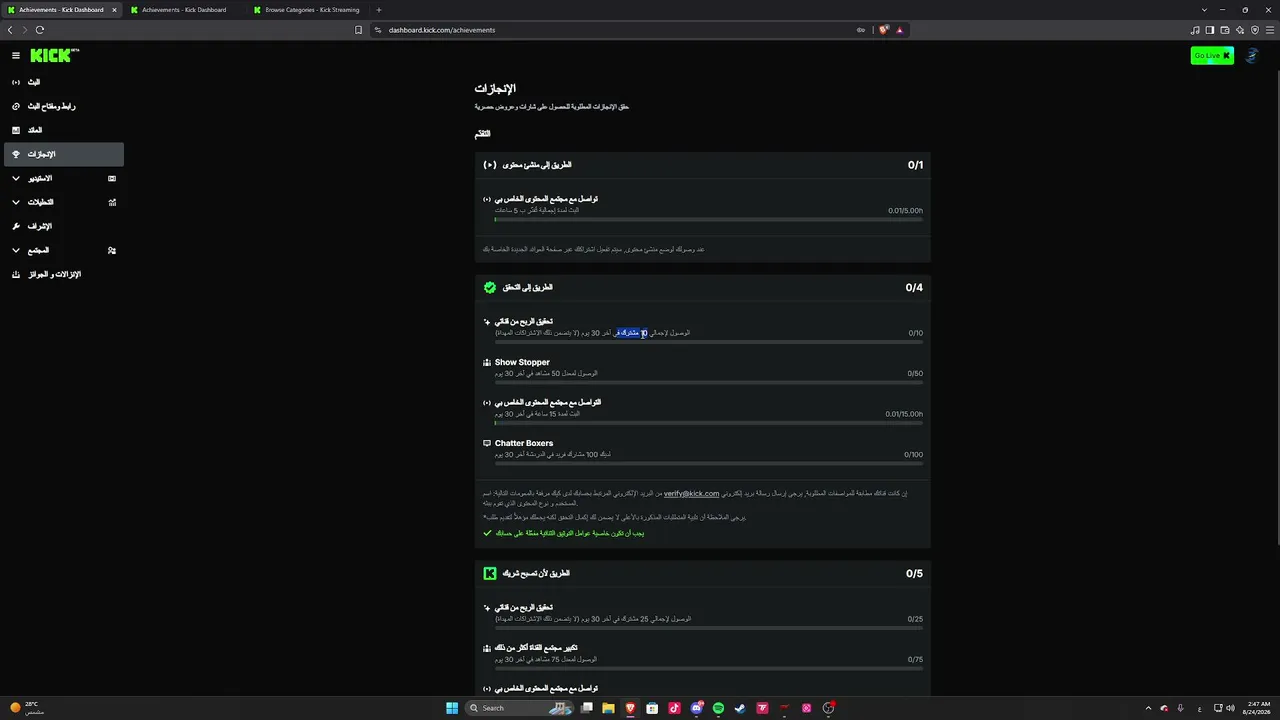Open the password key icon
1280x720 pixels.
(861, 30)
